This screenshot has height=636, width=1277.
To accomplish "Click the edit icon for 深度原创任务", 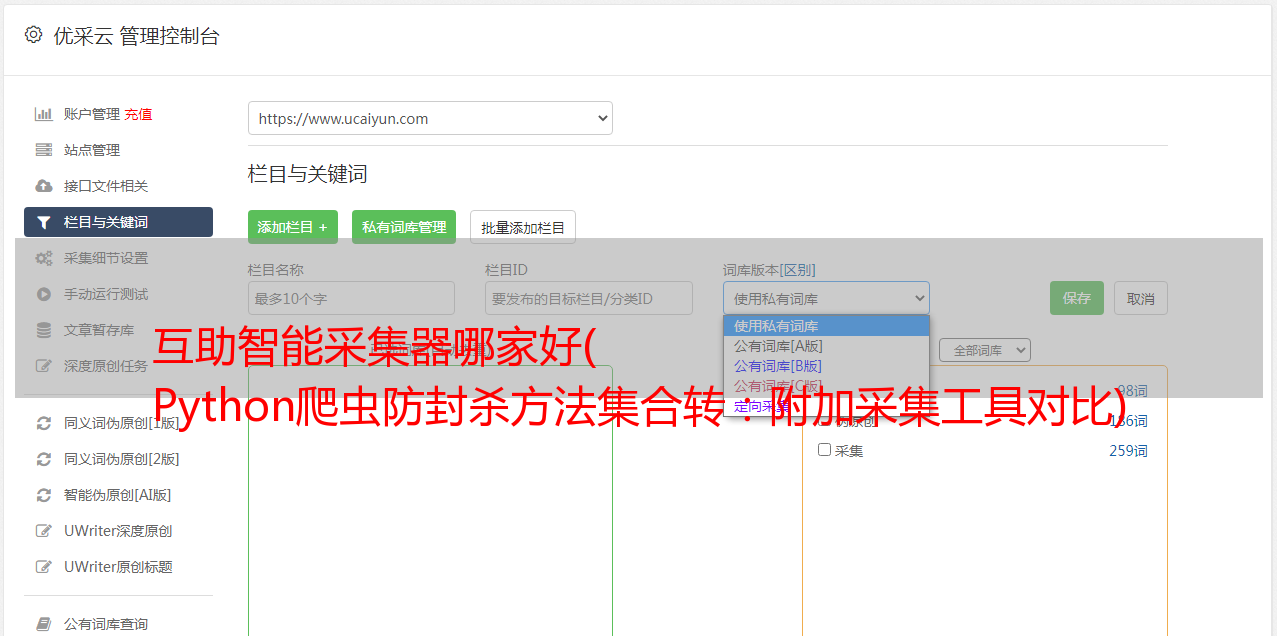I will pos(44,366).
